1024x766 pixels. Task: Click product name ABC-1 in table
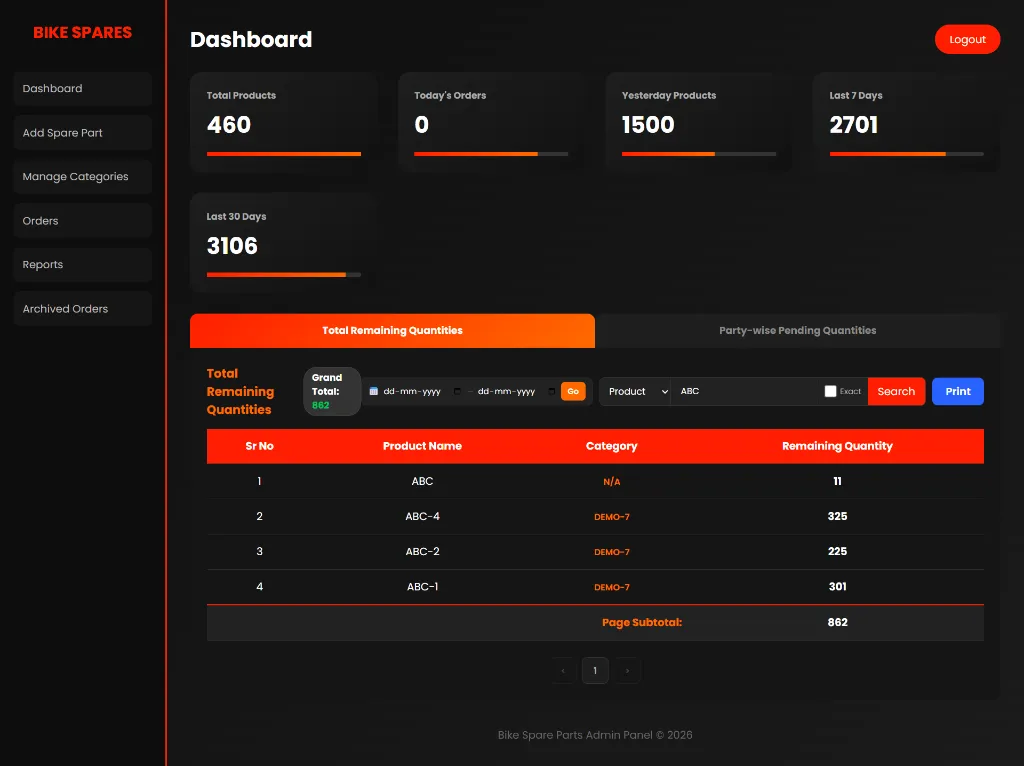click(x=422, y=587)
